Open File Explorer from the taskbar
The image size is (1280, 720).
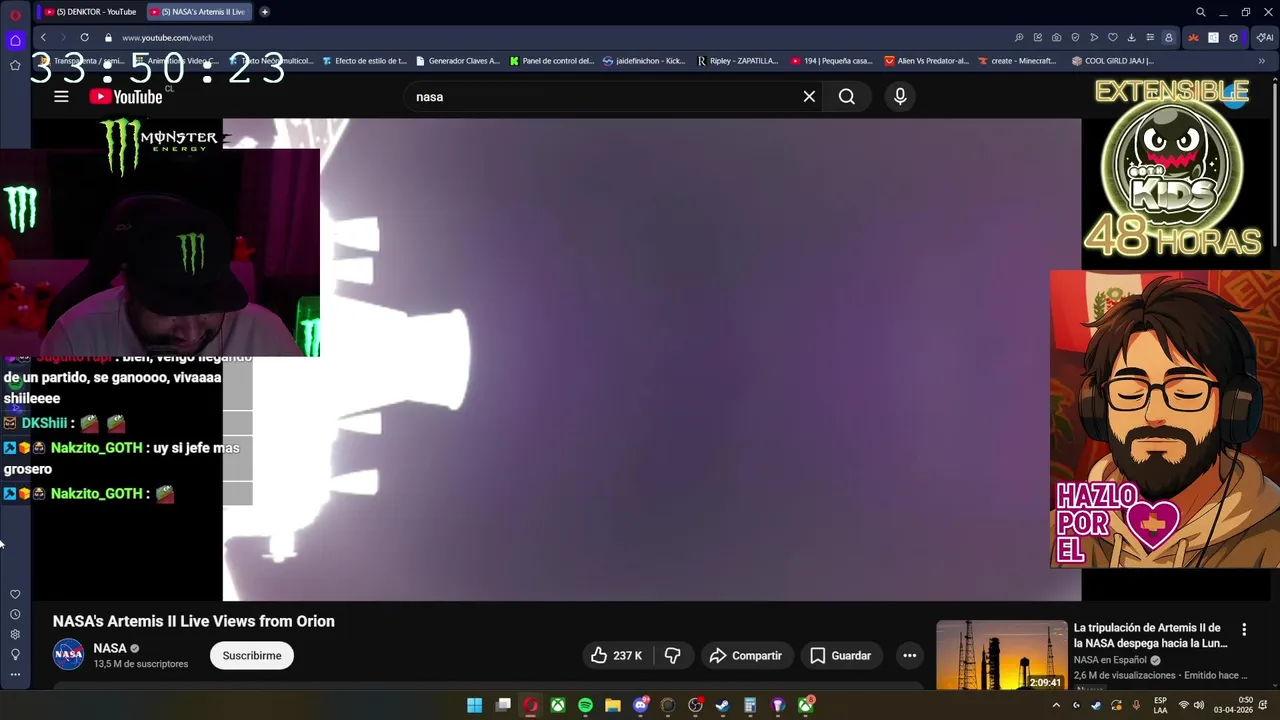coord(613,705)
